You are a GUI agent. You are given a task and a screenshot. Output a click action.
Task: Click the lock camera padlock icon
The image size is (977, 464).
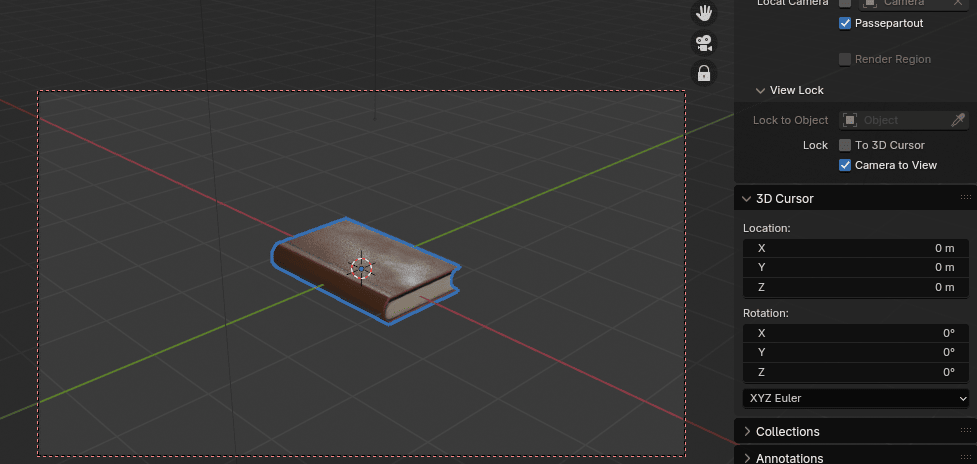704,73
